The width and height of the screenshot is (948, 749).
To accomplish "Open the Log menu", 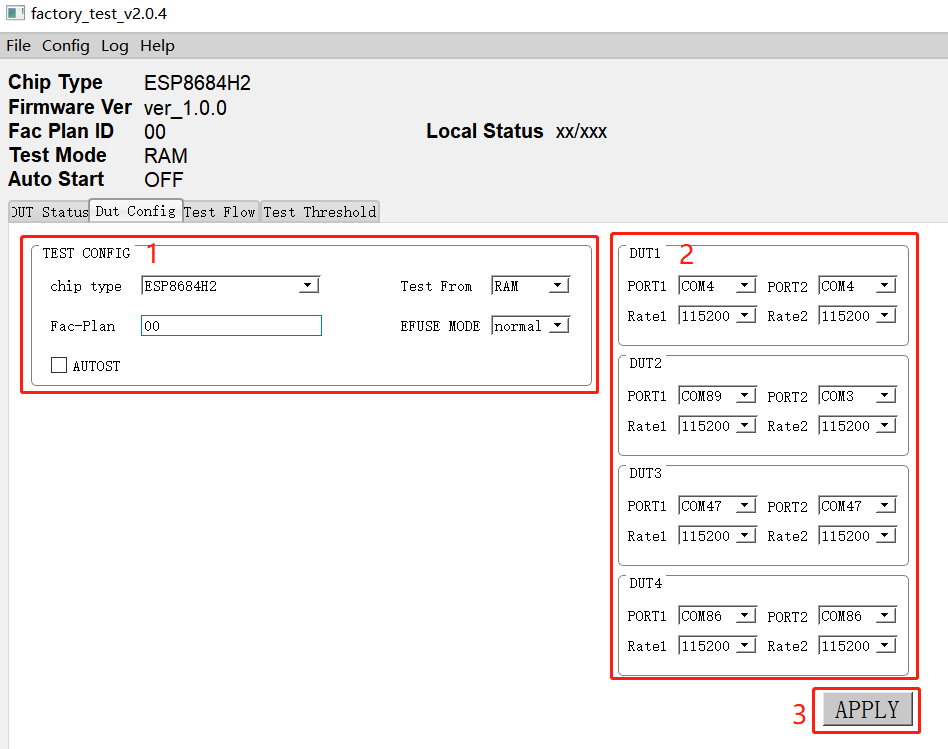I will point(114,45).
